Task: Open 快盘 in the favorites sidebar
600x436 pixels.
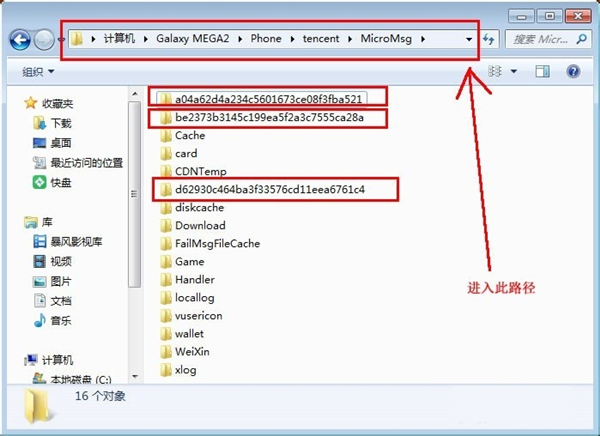Action: (x=39, y=183)
